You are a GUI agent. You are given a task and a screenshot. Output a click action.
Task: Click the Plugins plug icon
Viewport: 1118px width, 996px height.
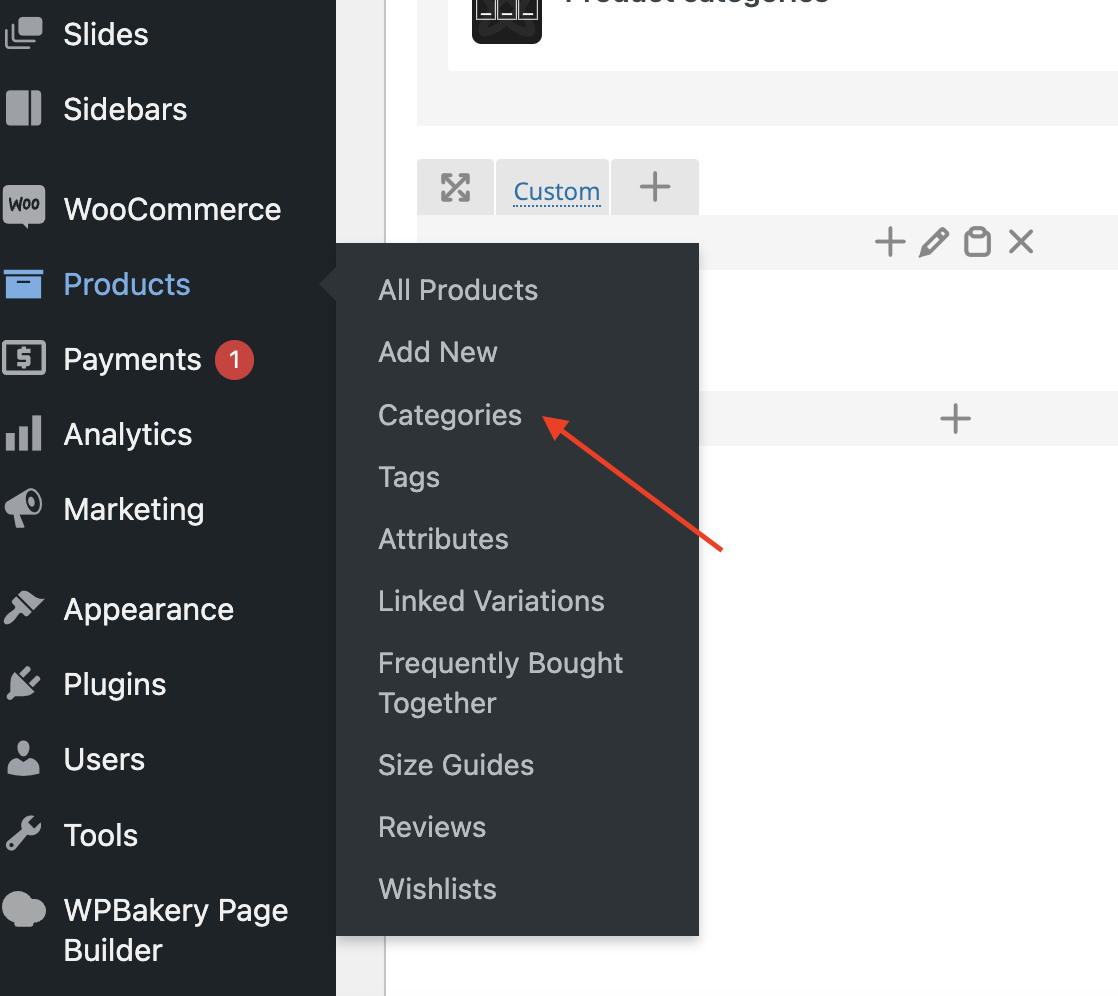[x=24, y=683]
